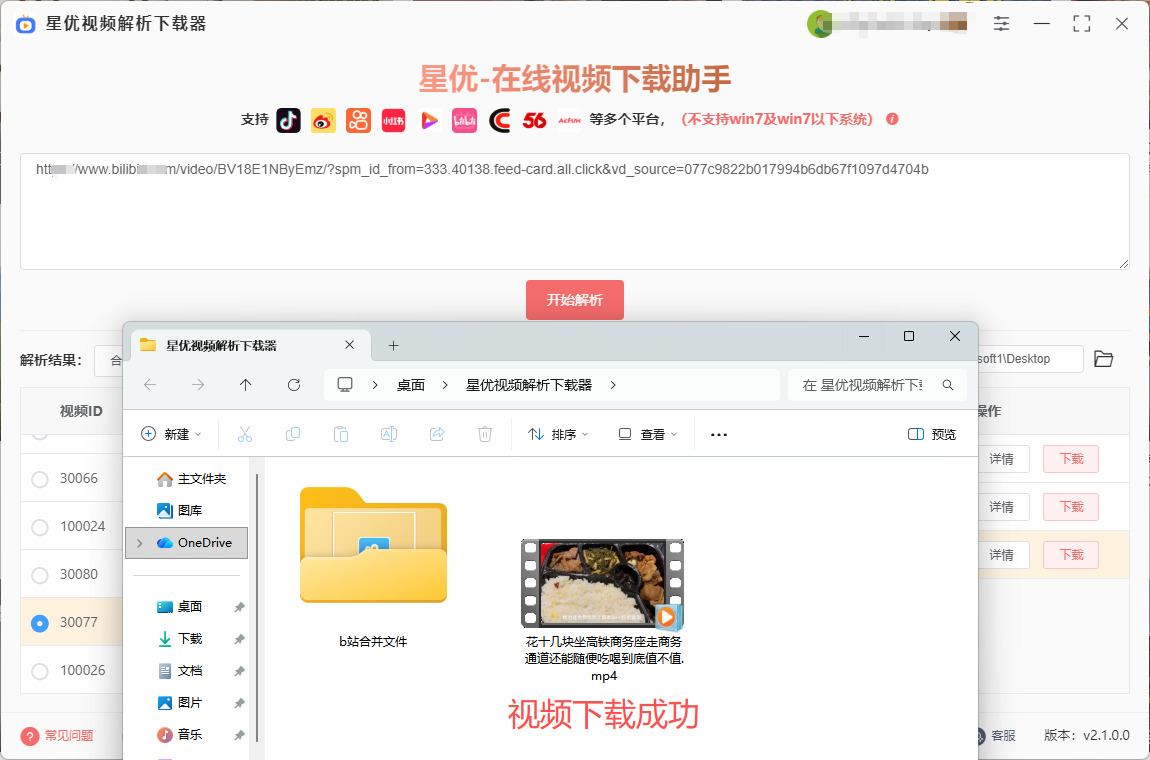Click the 56 video platform icon
This screenshot has height=760, width=1150.
click(535, 120)
